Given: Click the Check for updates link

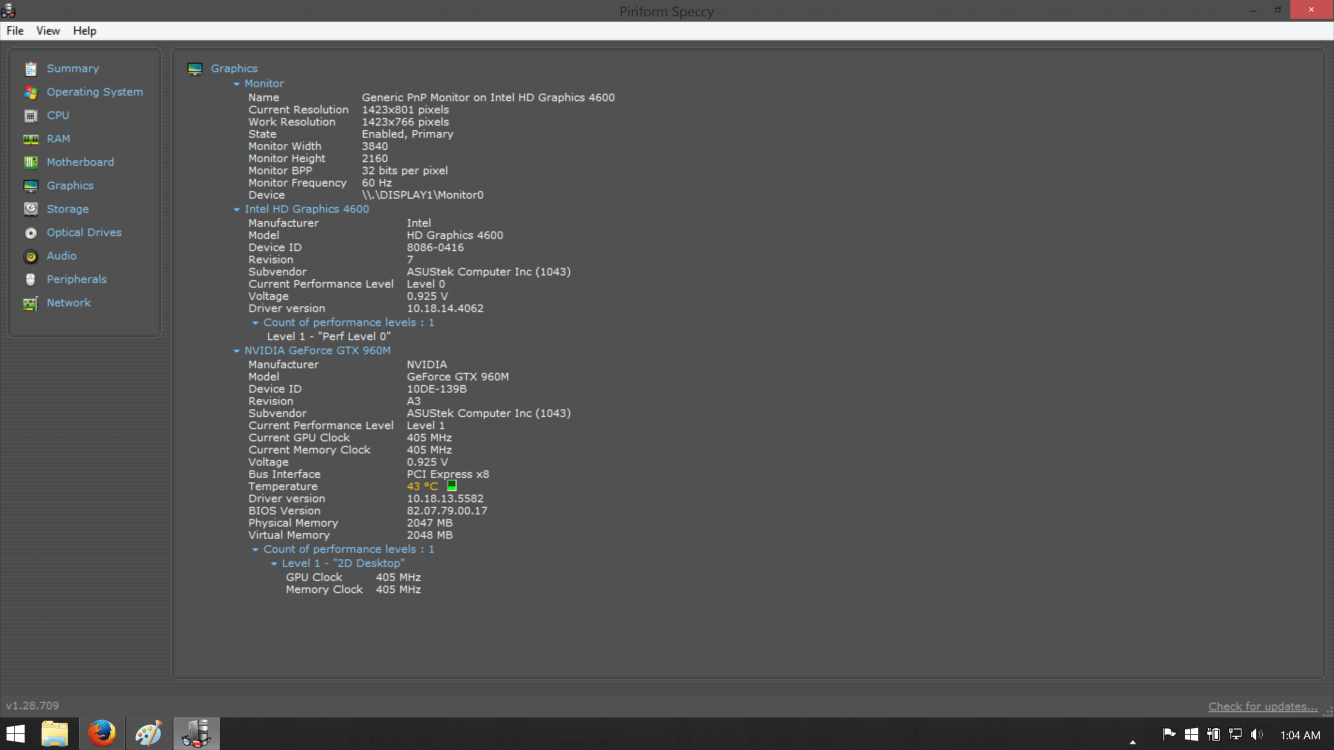Looking at the screenshot, I should pyautogui.click(x=1263, y=706).
